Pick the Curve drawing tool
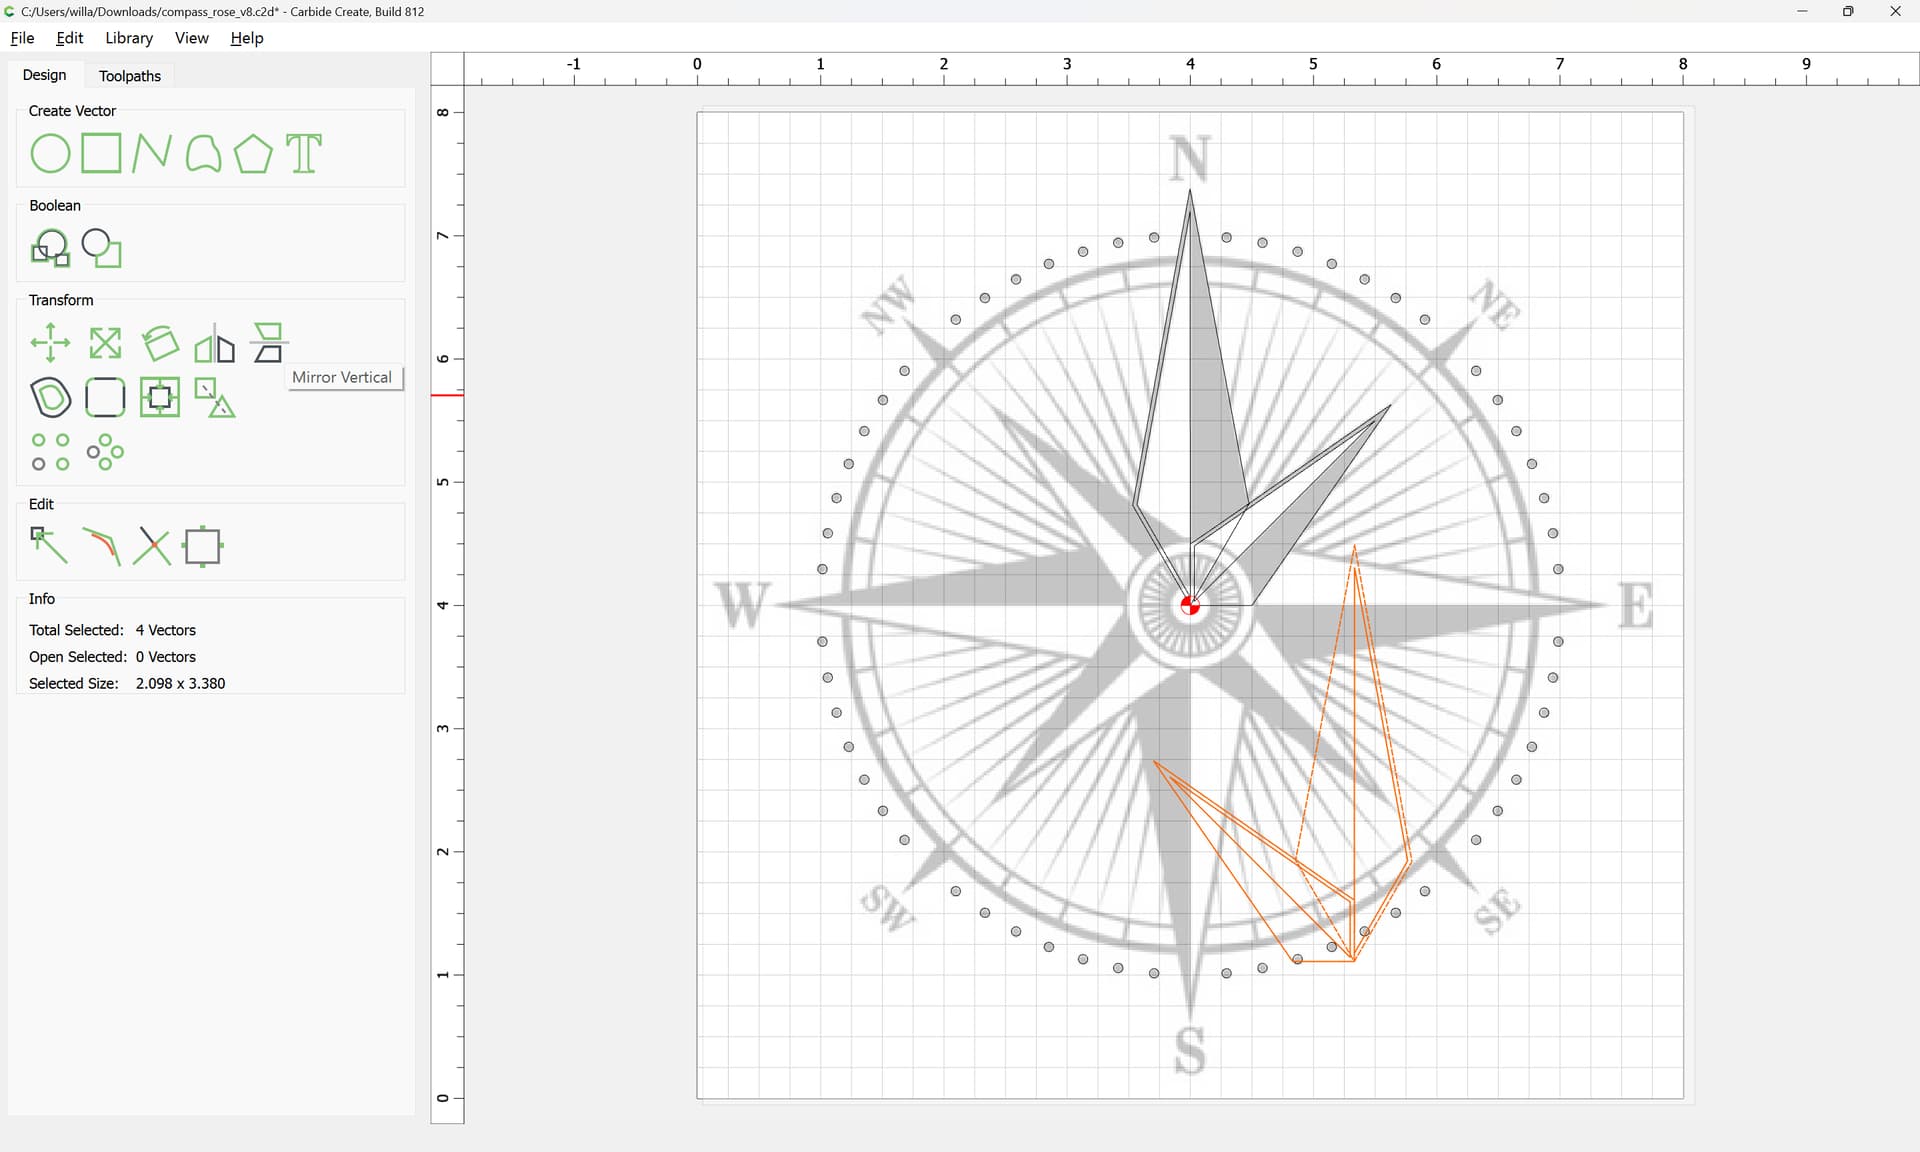 click(203, 154)
